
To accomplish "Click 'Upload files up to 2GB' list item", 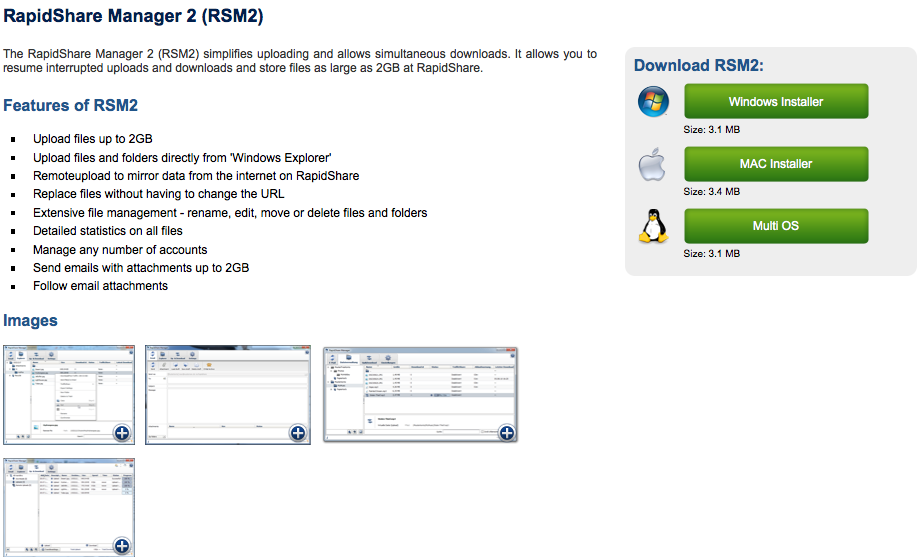I will click(93, 139).
